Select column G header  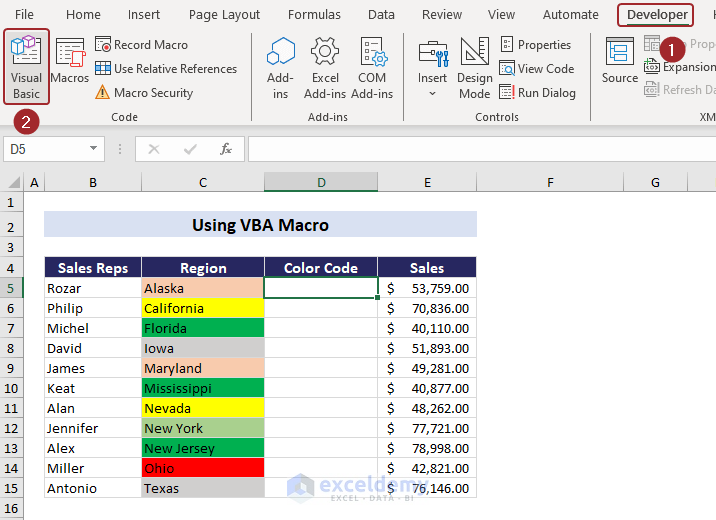pos(655,183)
